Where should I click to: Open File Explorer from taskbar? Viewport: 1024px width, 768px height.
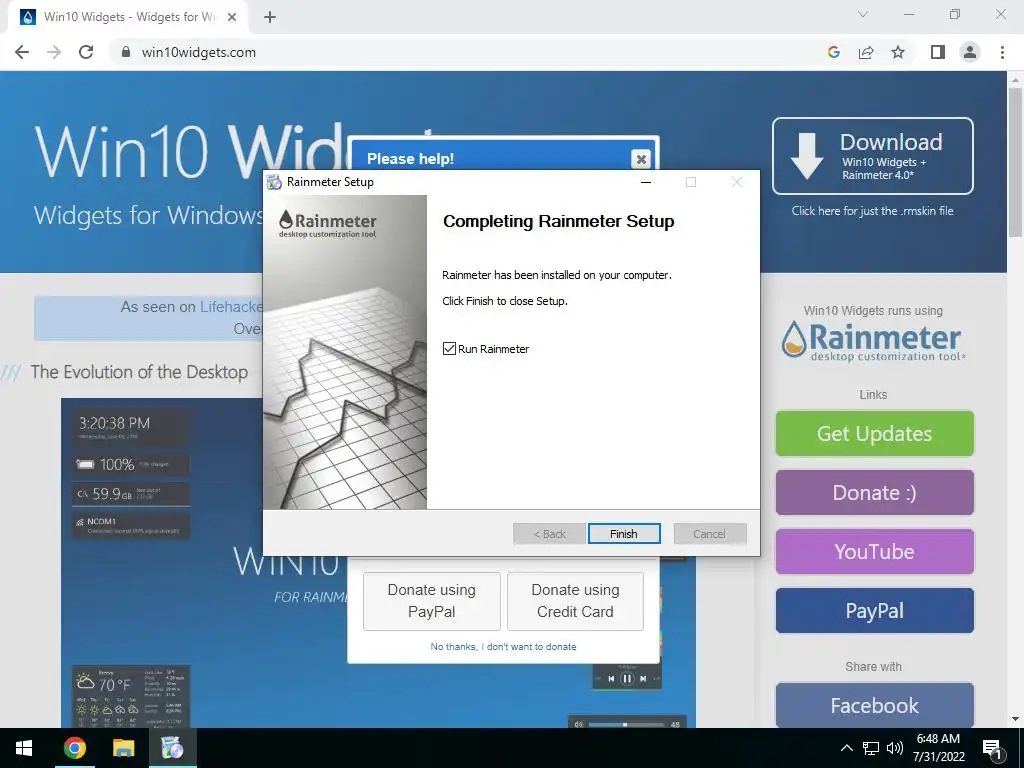[123, 748]
